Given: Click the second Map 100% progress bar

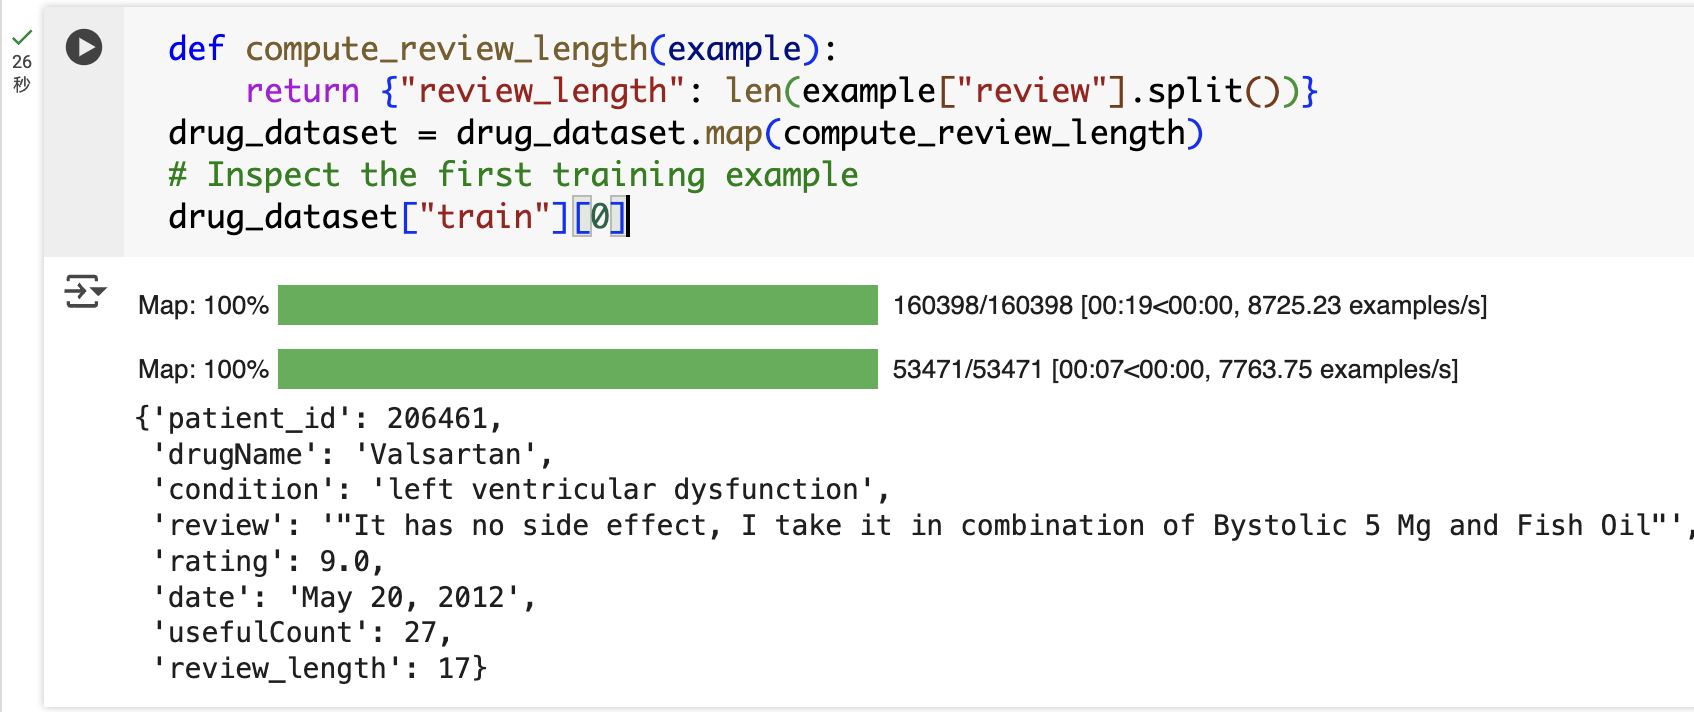Looking at the screenshot, I should coord(577,369).
